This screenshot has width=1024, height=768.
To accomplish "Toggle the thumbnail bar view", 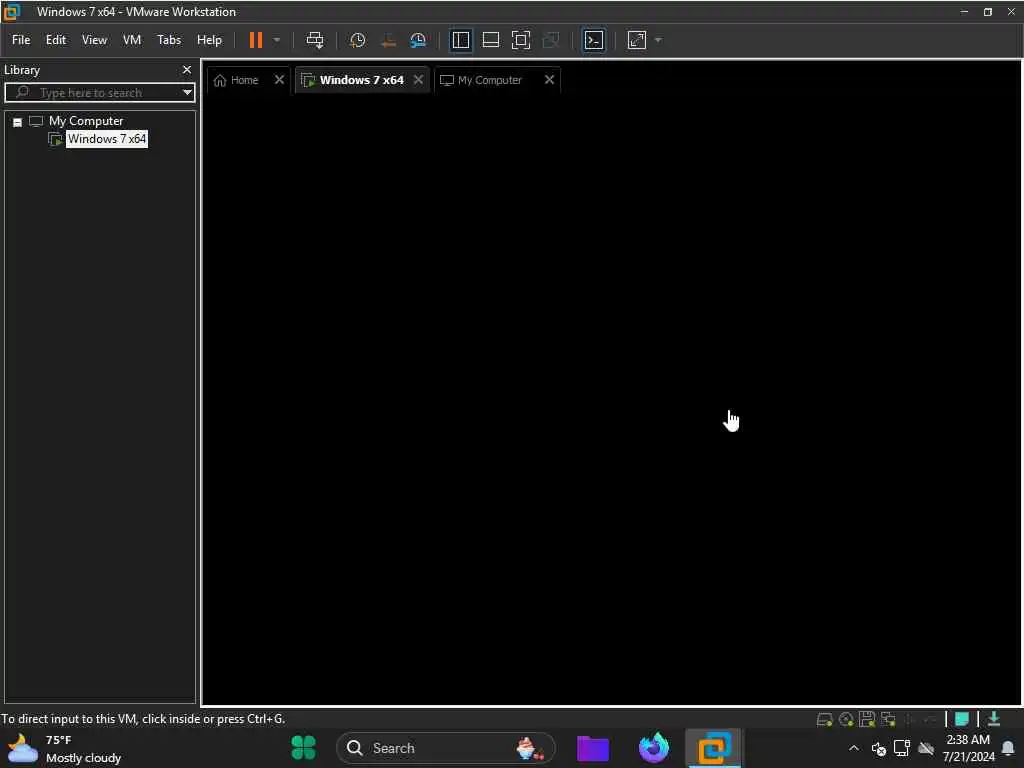I will 490,40.
